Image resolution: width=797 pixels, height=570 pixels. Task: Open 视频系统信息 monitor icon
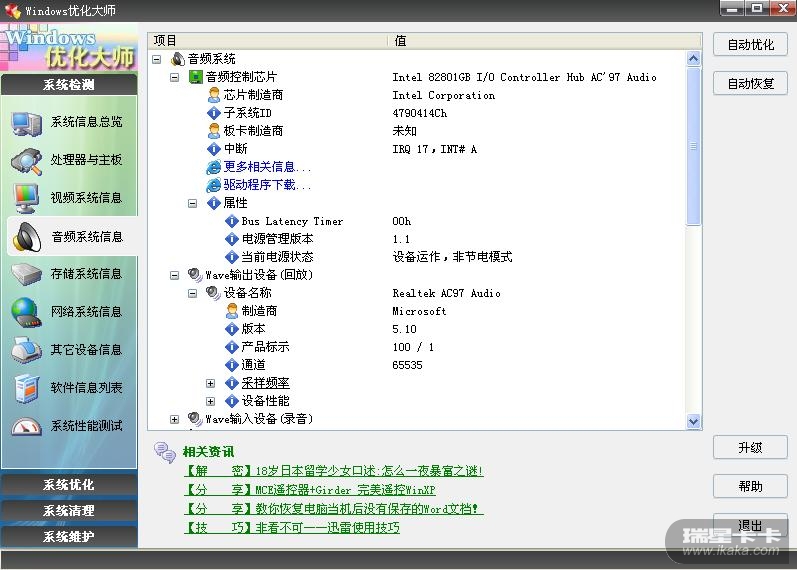point(26,198)
